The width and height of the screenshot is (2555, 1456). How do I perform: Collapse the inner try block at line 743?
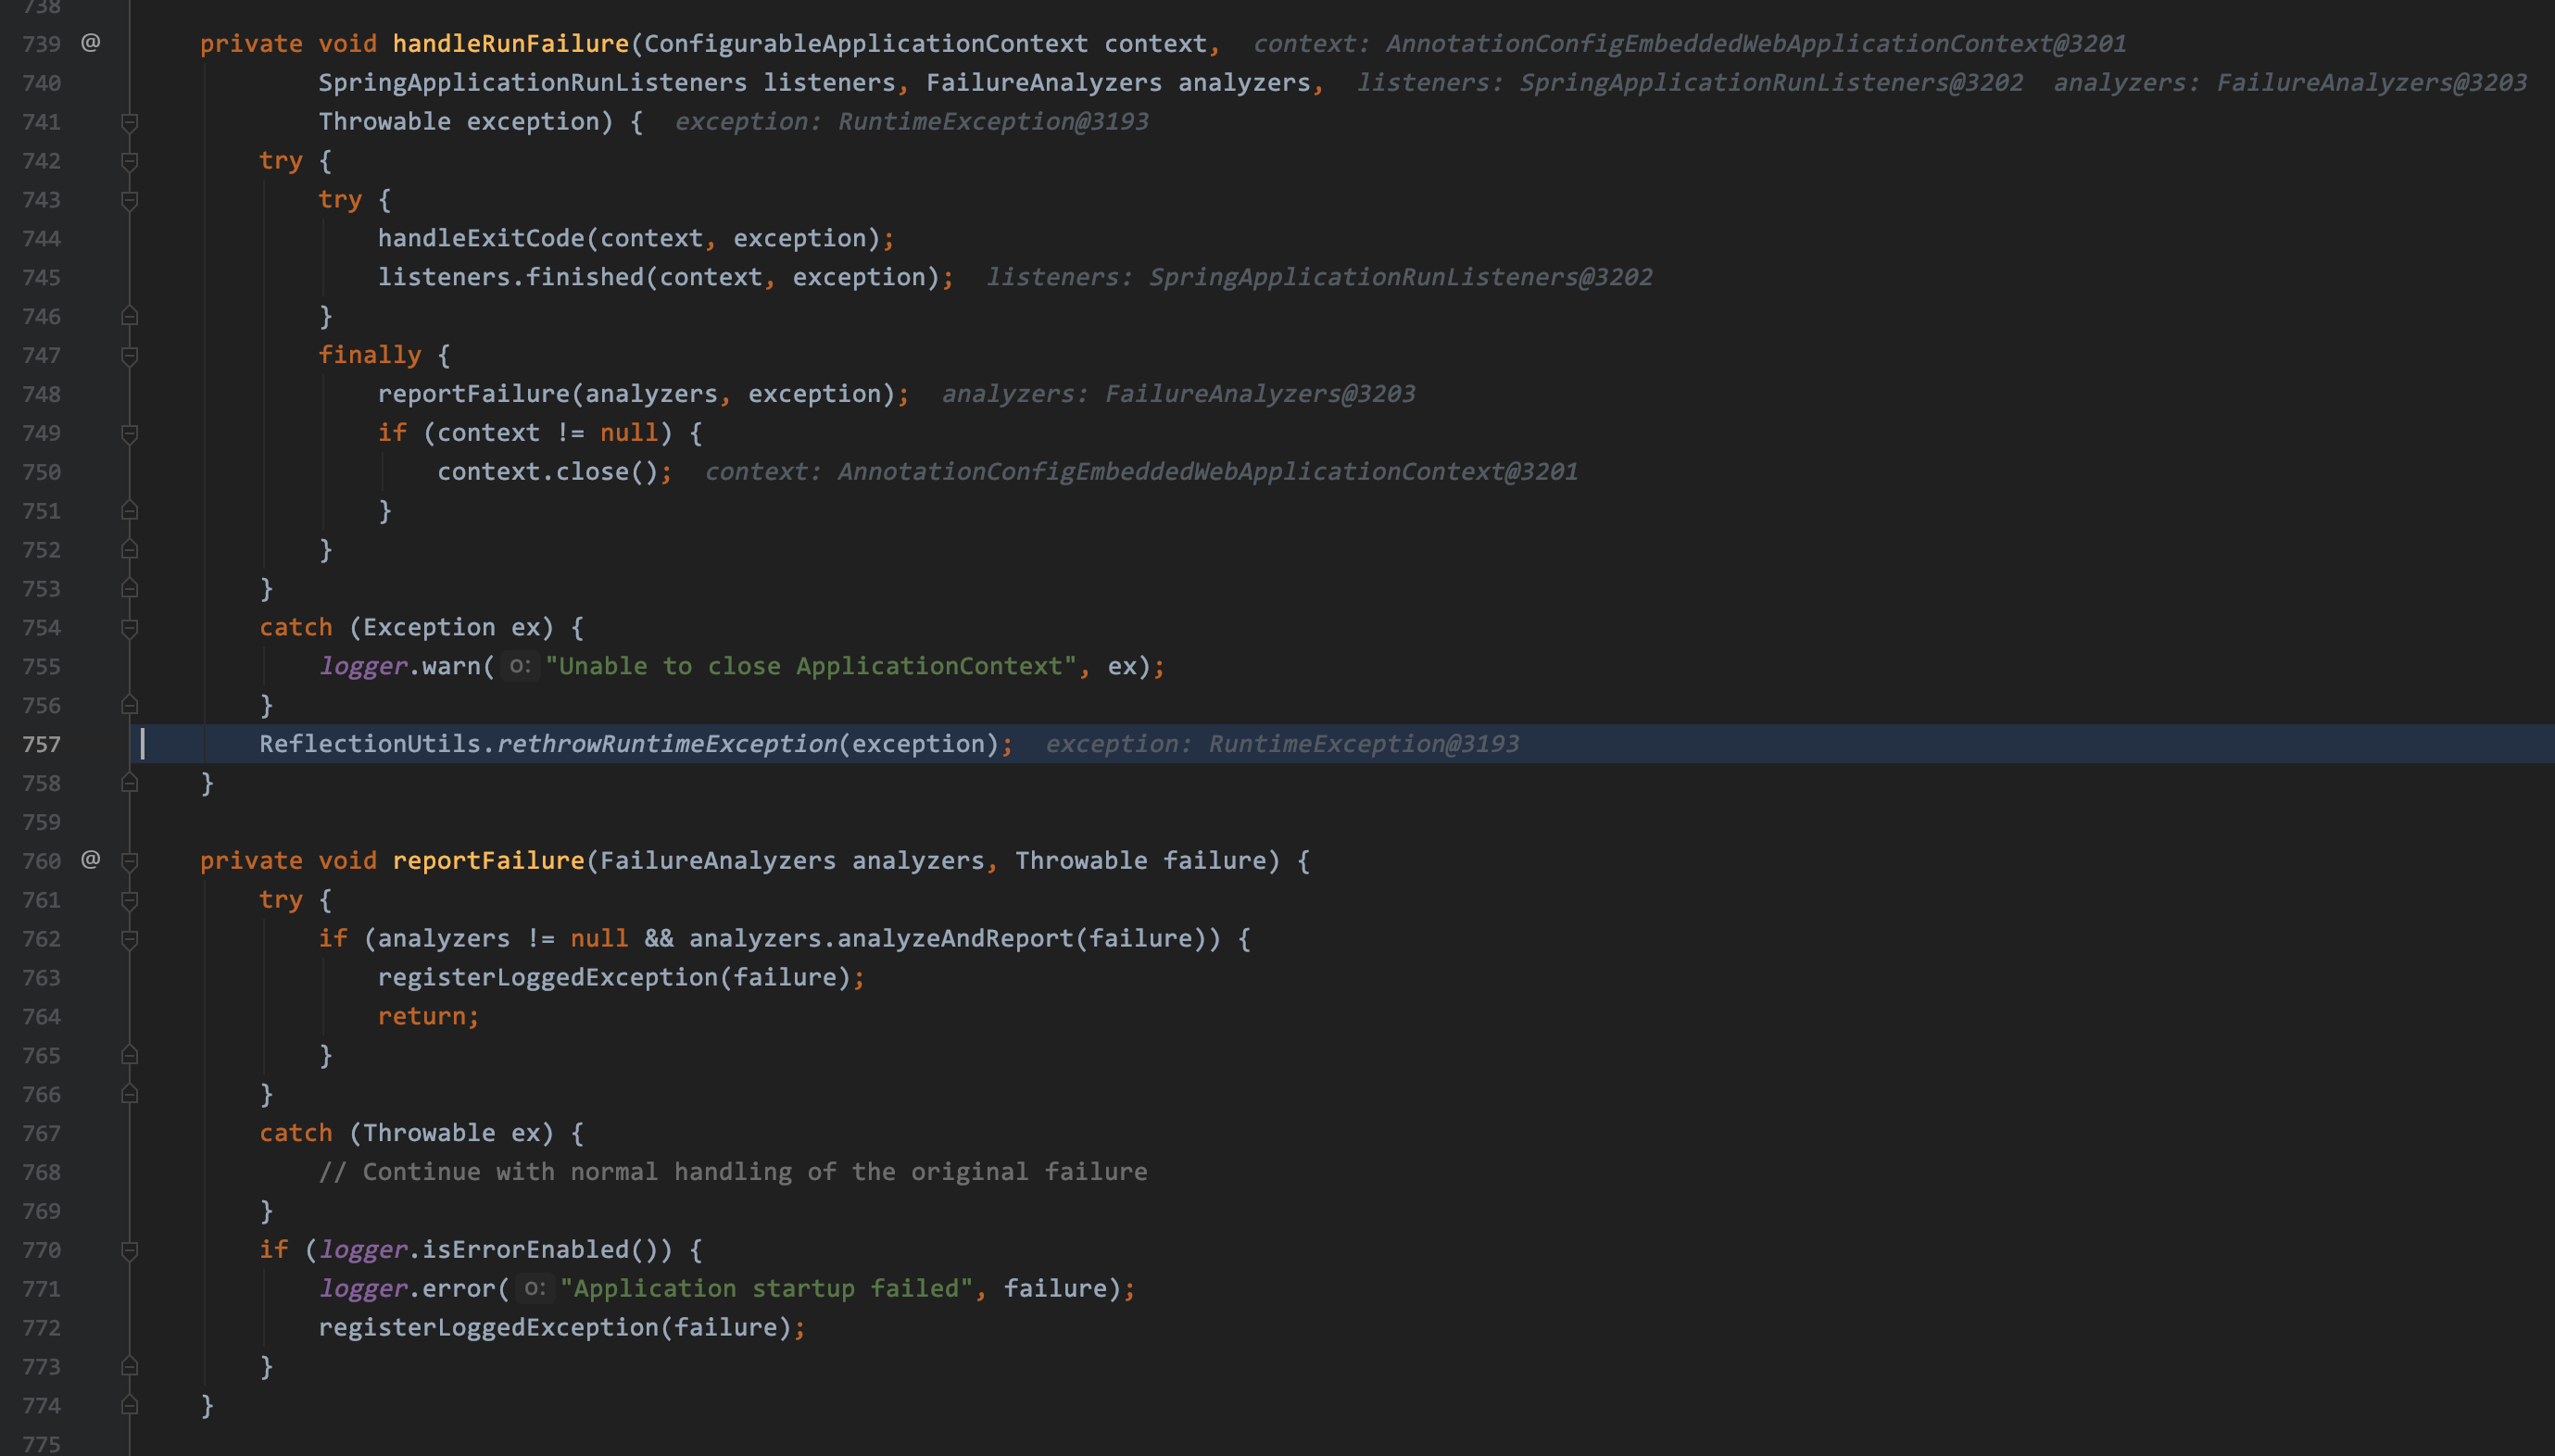pyautogui.click(x=129, y=200)
